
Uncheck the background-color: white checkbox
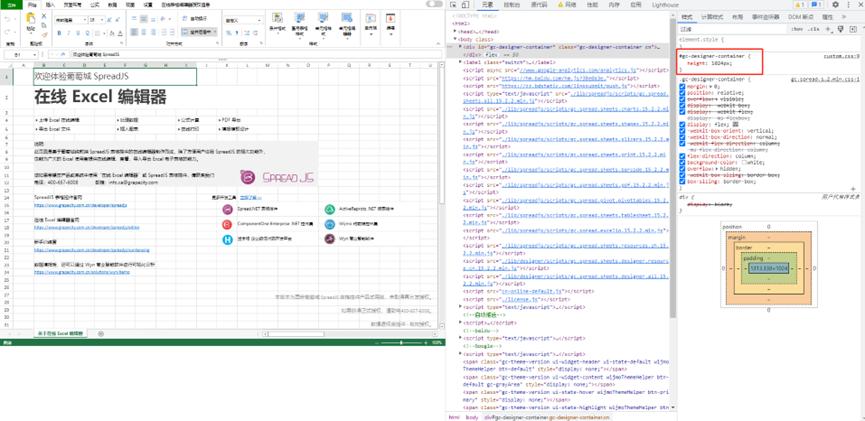coord(682,162)
